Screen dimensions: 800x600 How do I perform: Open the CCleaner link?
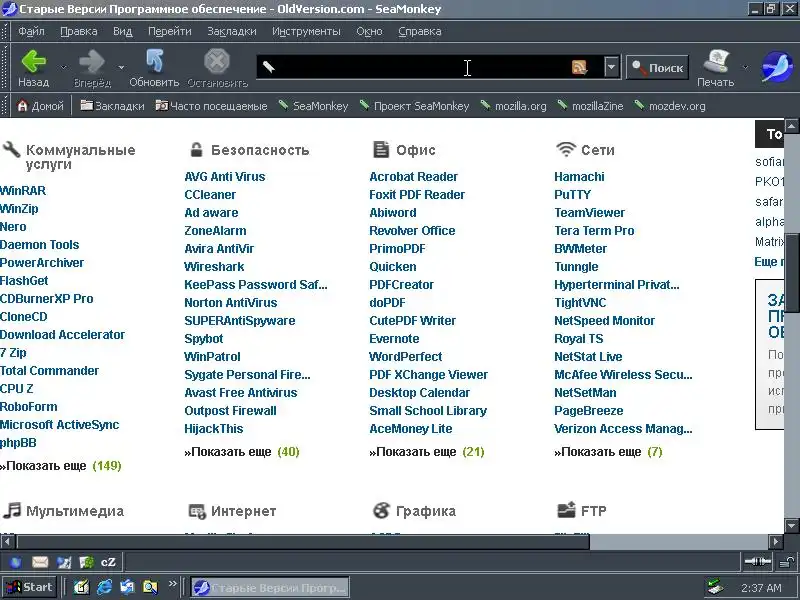pyautogui.click(x=210, y=195)
